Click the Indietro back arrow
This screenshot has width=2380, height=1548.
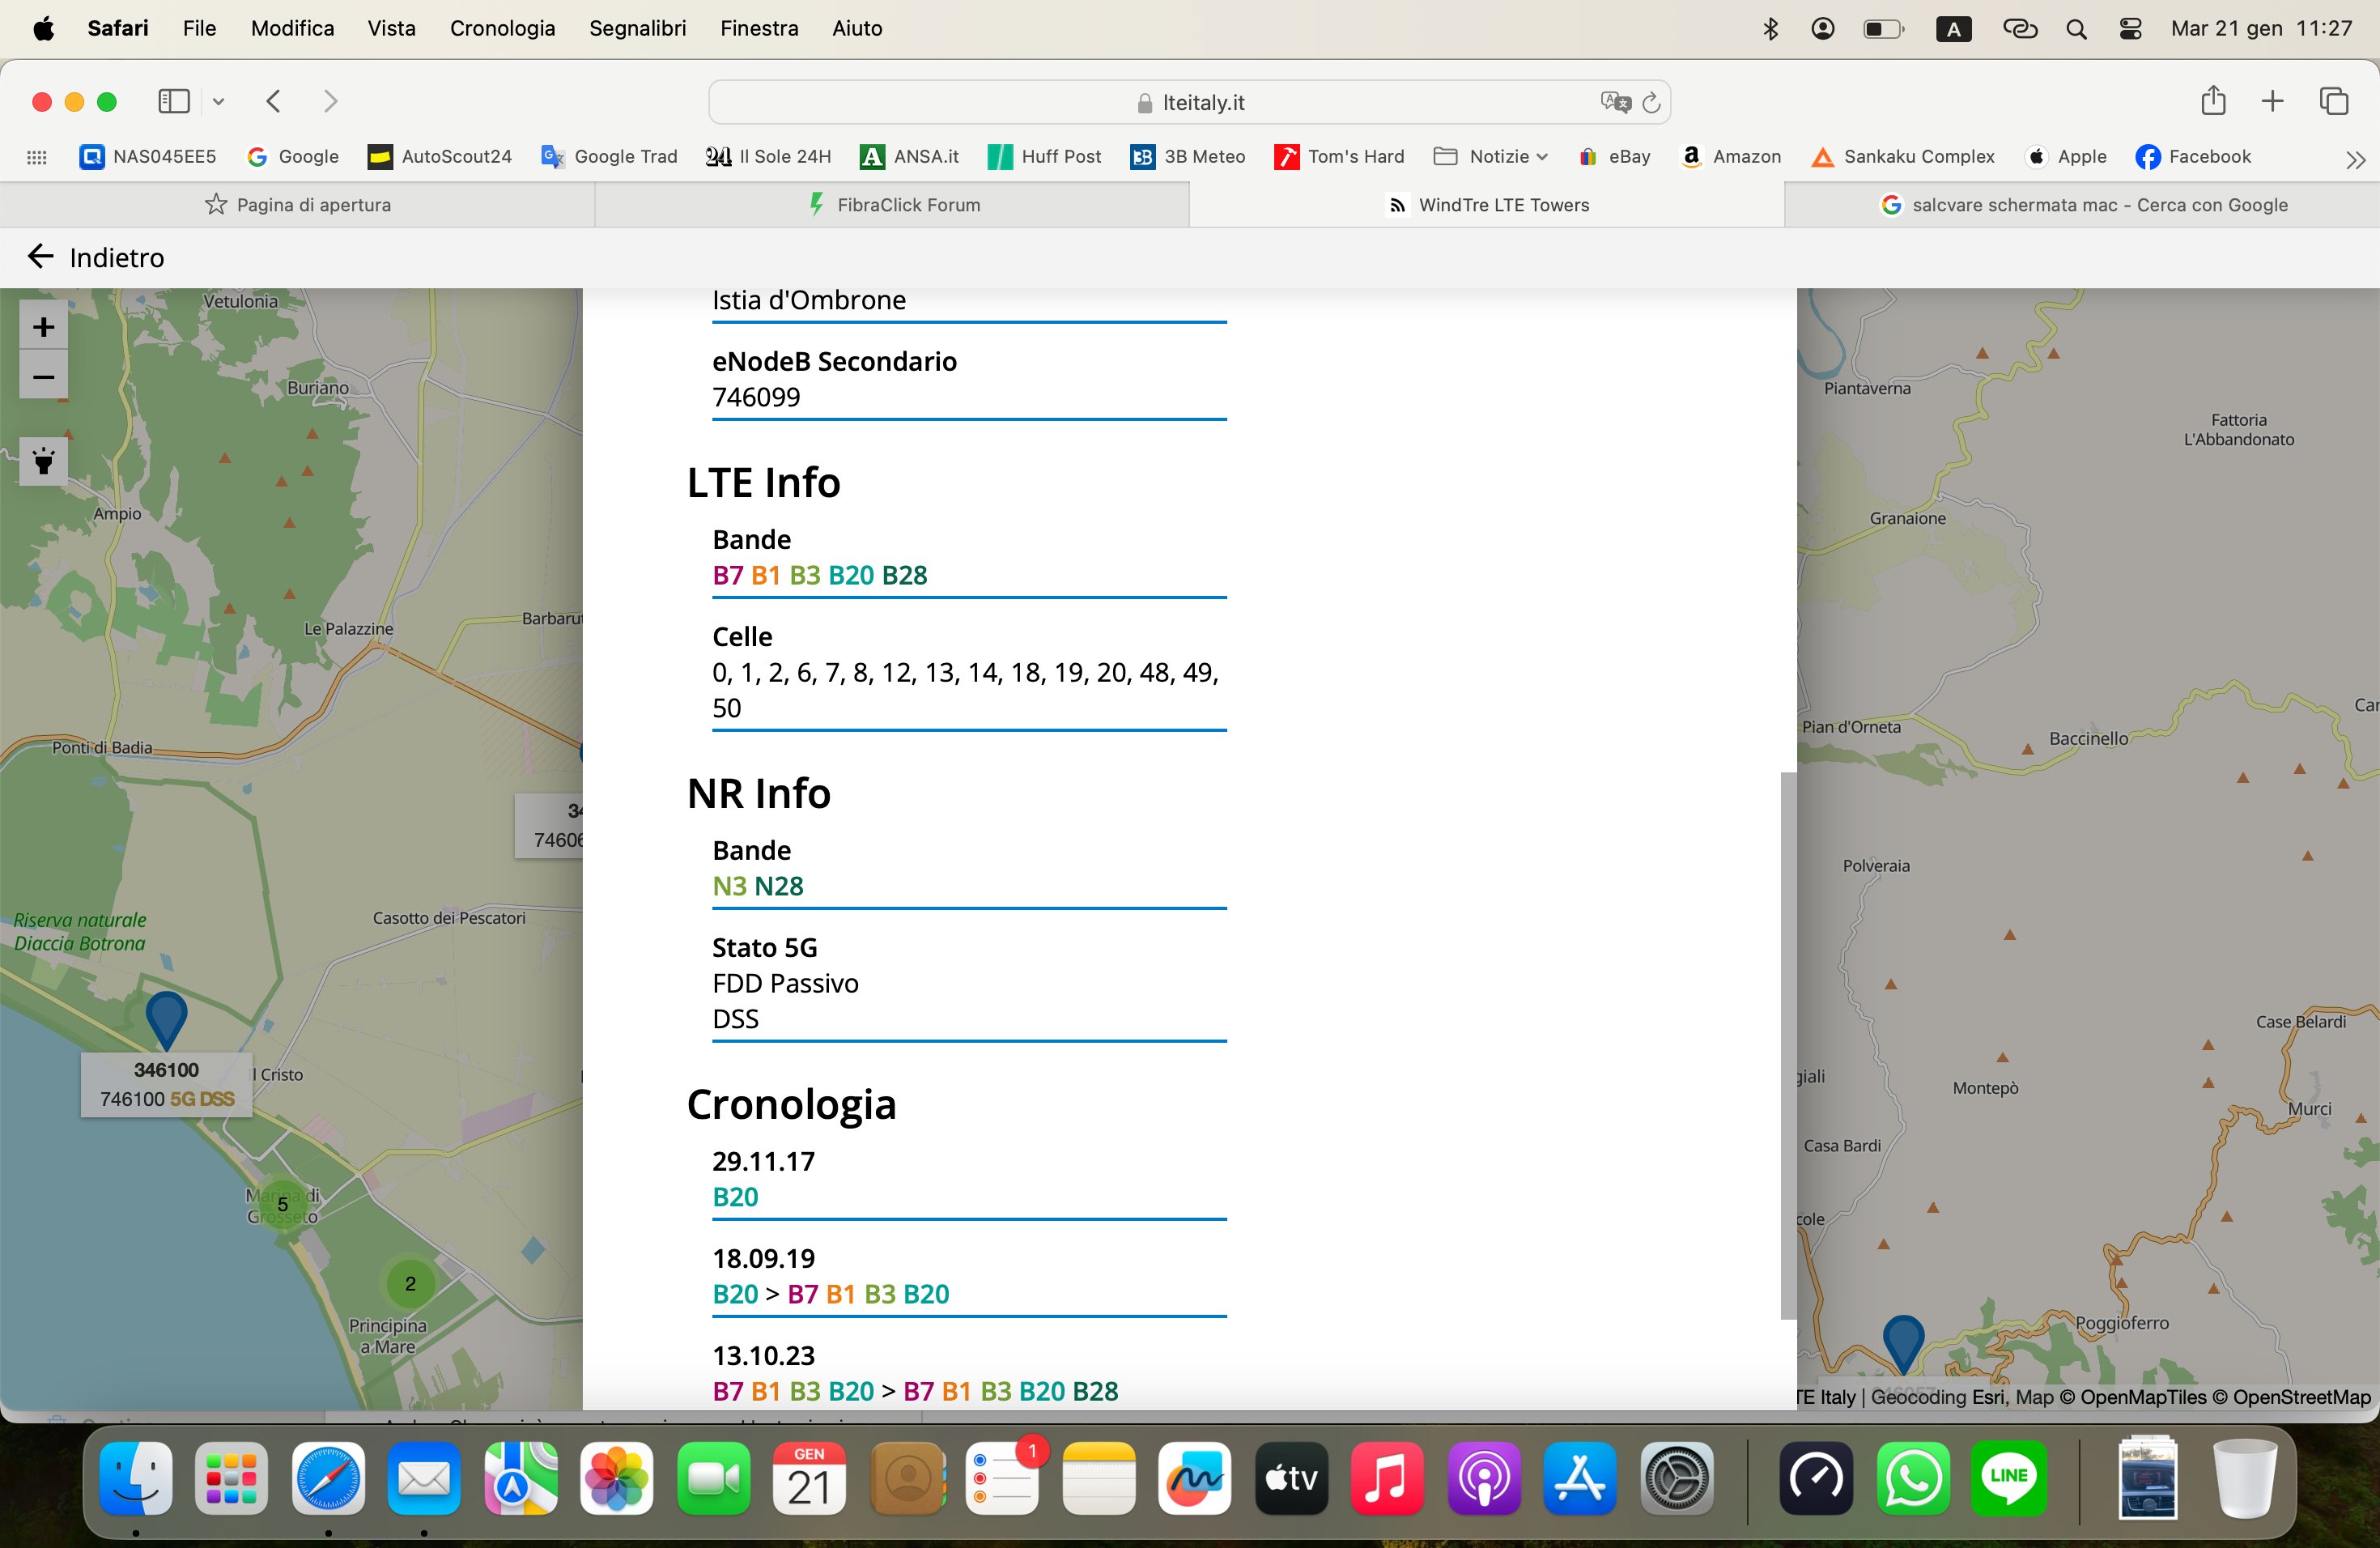(40, 257)
